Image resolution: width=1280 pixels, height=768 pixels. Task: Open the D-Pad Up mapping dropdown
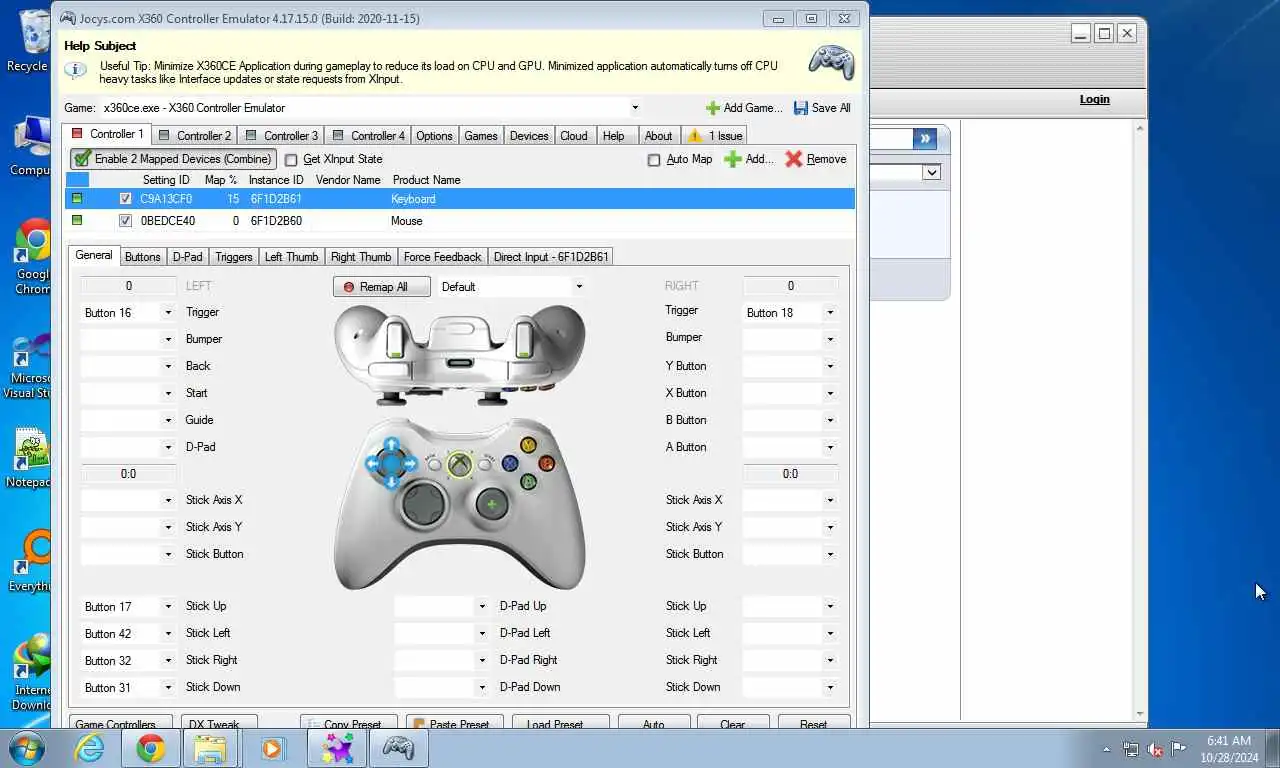482,607
